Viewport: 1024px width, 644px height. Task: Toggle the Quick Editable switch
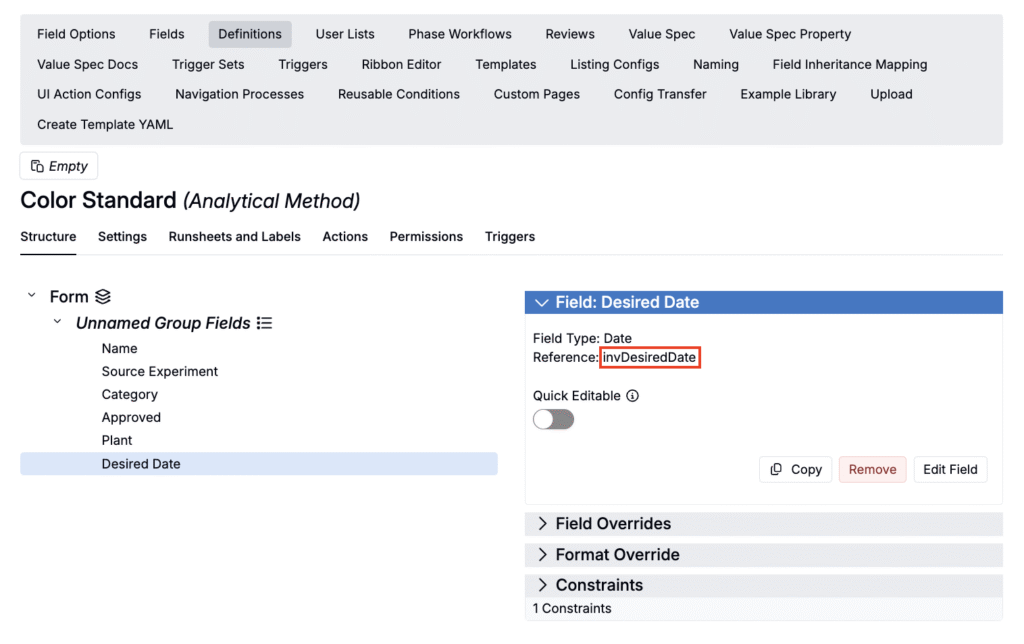(x=553, y=419)
